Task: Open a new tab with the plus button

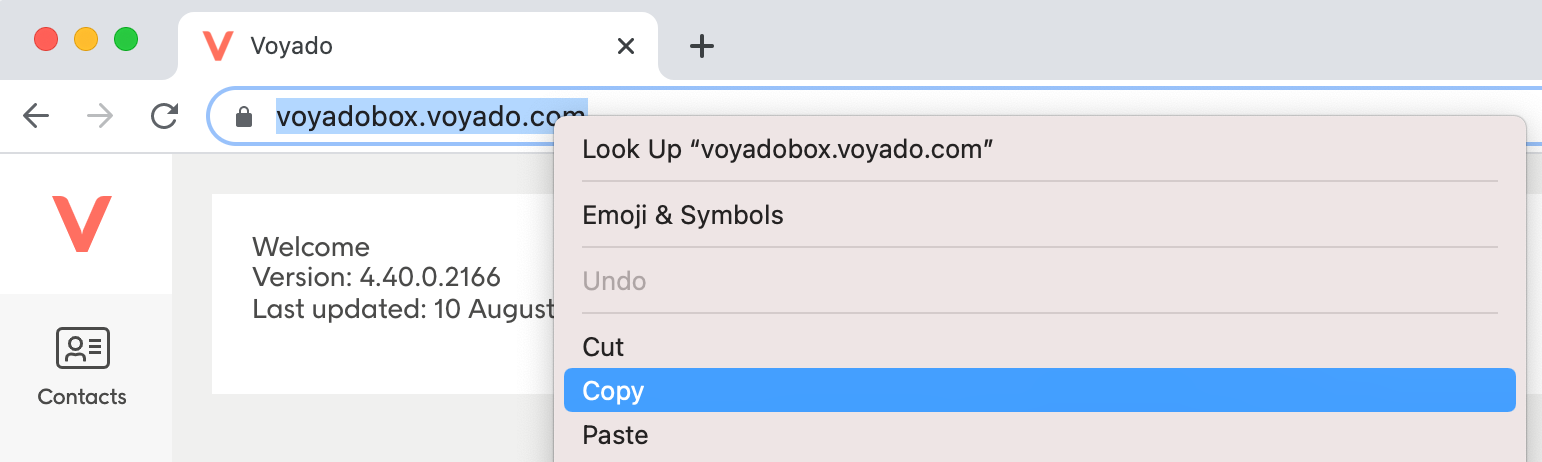Action: coord(703,46)
